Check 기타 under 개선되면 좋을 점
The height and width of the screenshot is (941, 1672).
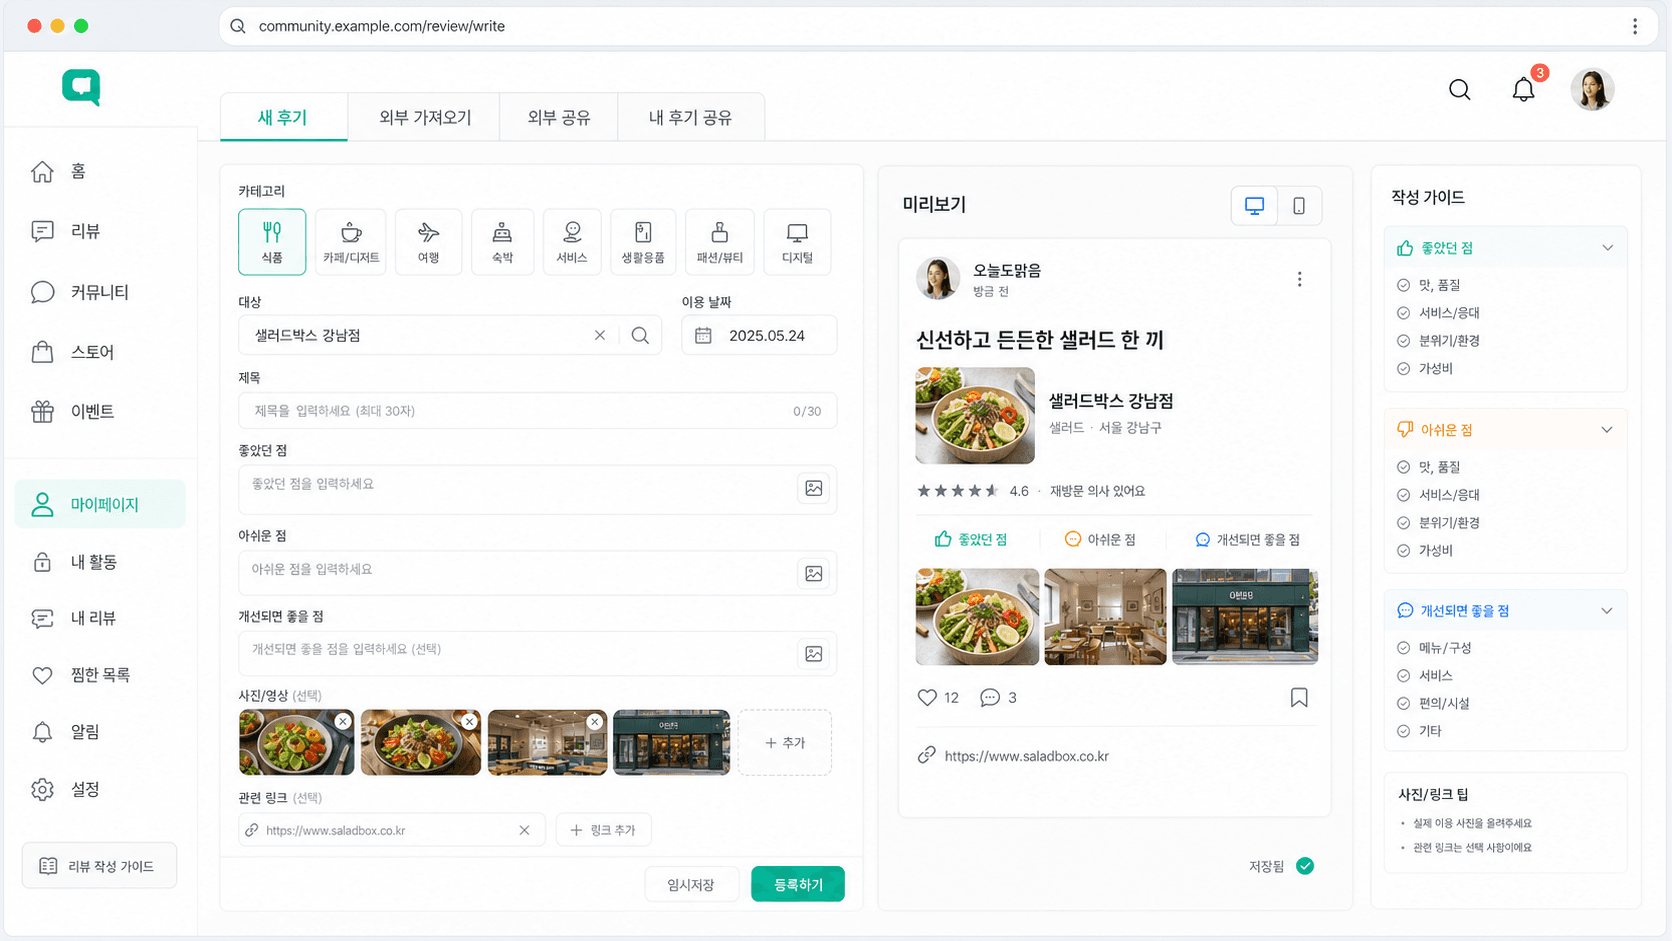click(1404, 732)
